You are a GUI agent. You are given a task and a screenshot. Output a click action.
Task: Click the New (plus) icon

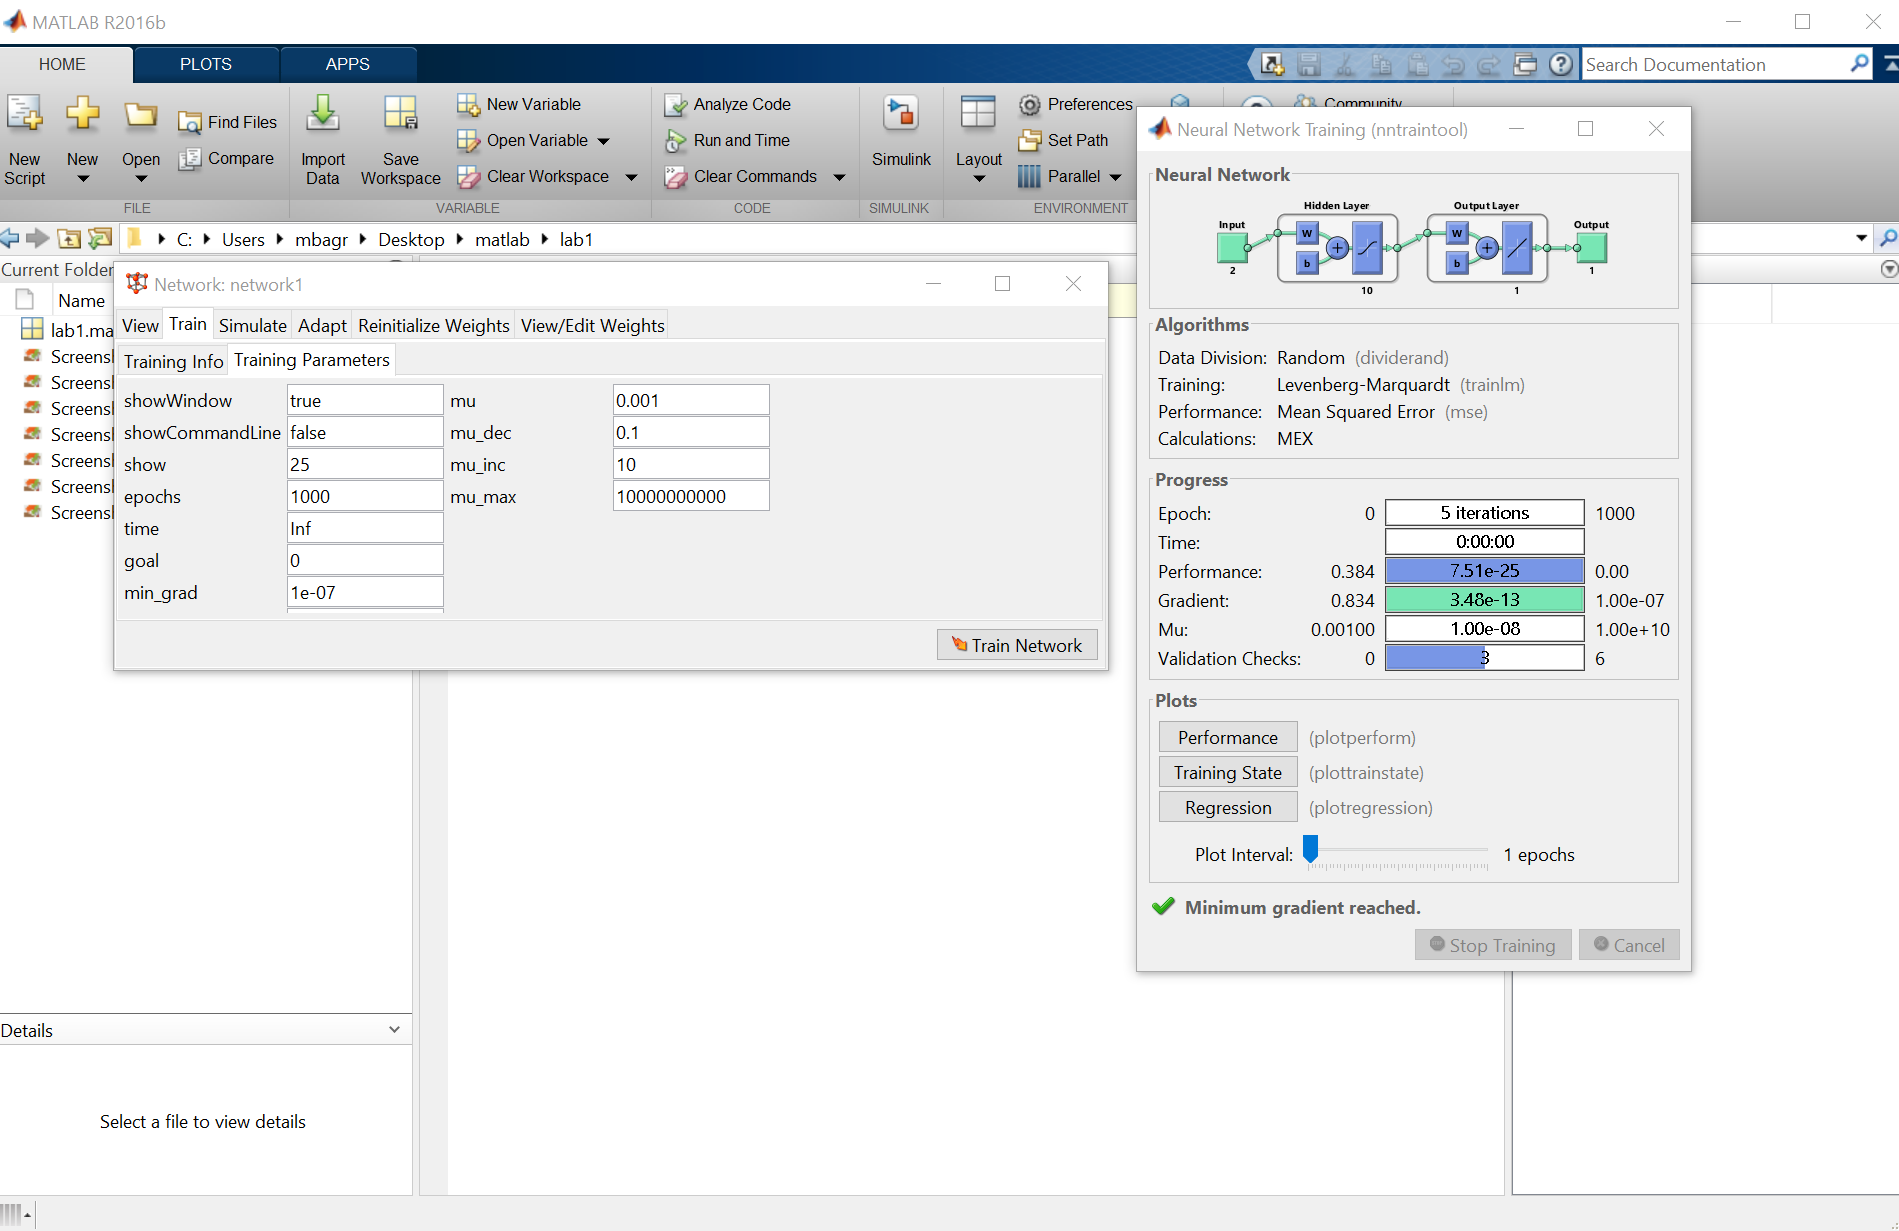[x=82, y=113]
